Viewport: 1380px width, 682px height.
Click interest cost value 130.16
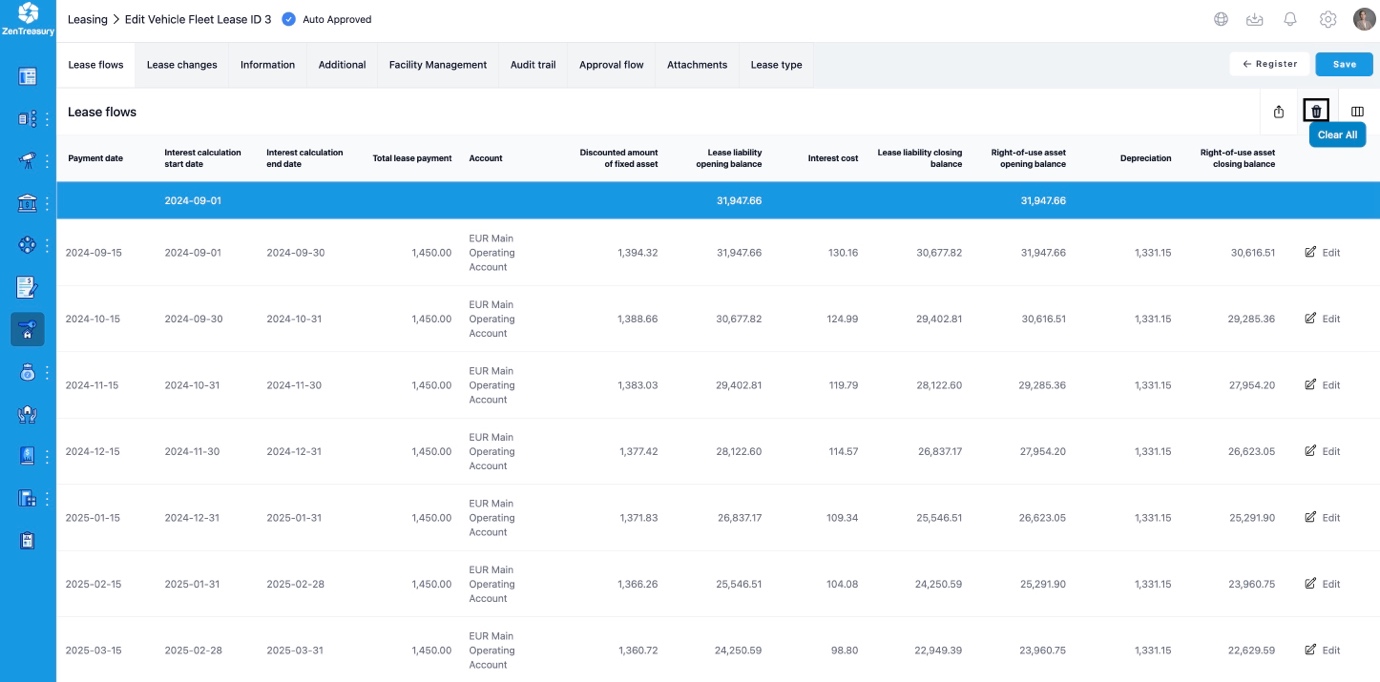coord(843,253)
